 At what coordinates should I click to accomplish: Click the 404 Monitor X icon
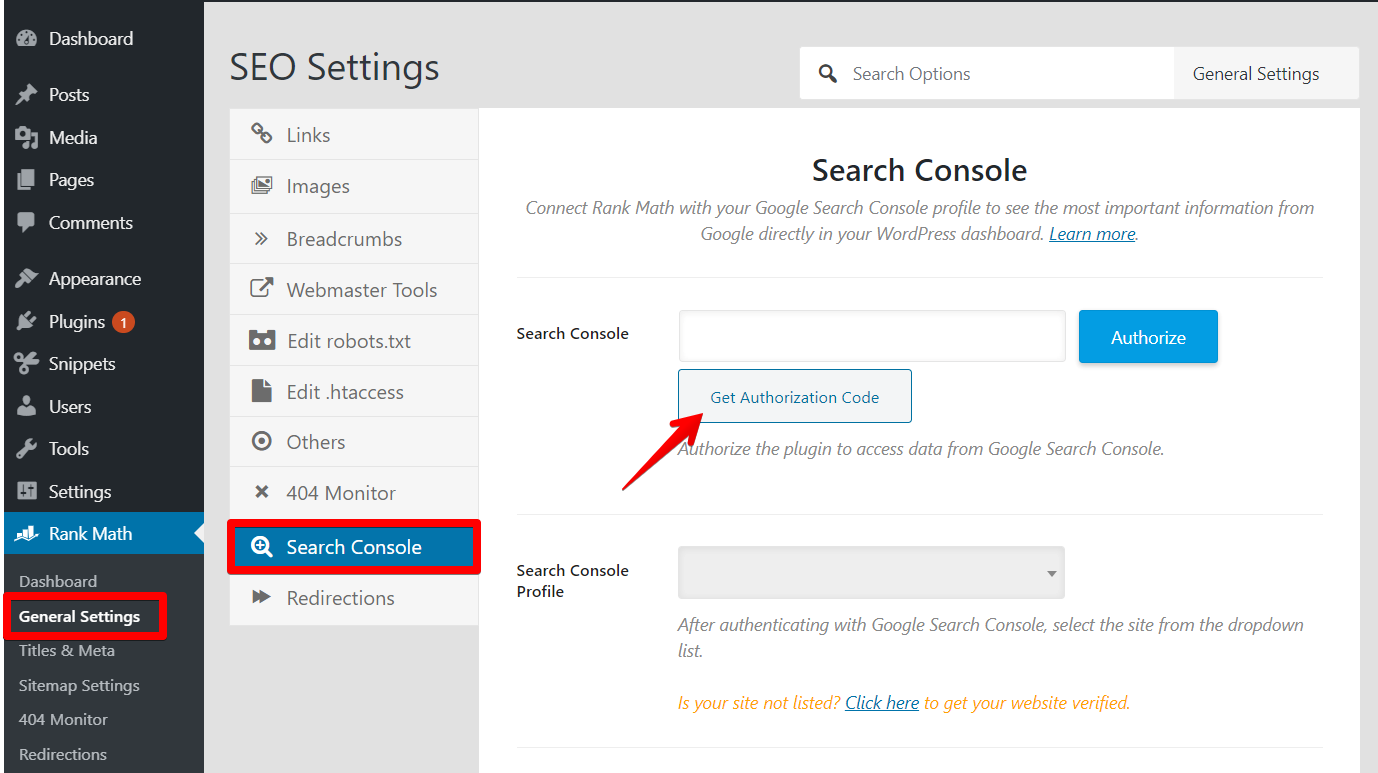tap(262, 492)
